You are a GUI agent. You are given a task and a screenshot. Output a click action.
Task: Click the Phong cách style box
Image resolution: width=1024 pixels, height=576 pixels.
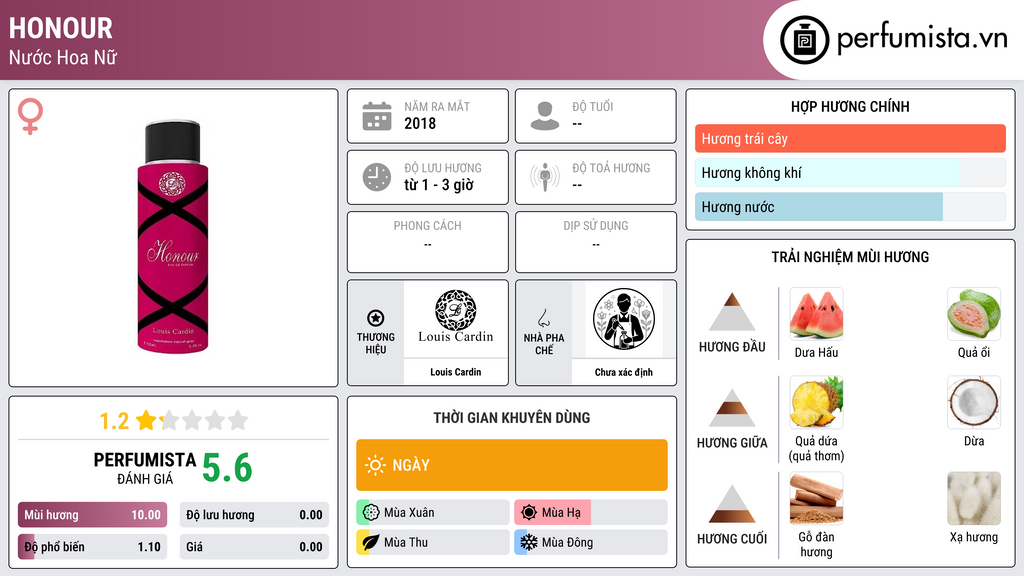tap(428, 242)
